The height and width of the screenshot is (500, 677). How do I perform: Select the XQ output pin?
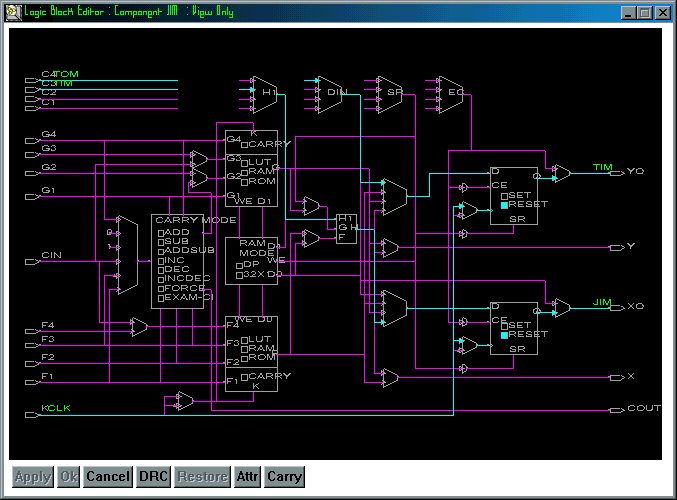point(619,306)
